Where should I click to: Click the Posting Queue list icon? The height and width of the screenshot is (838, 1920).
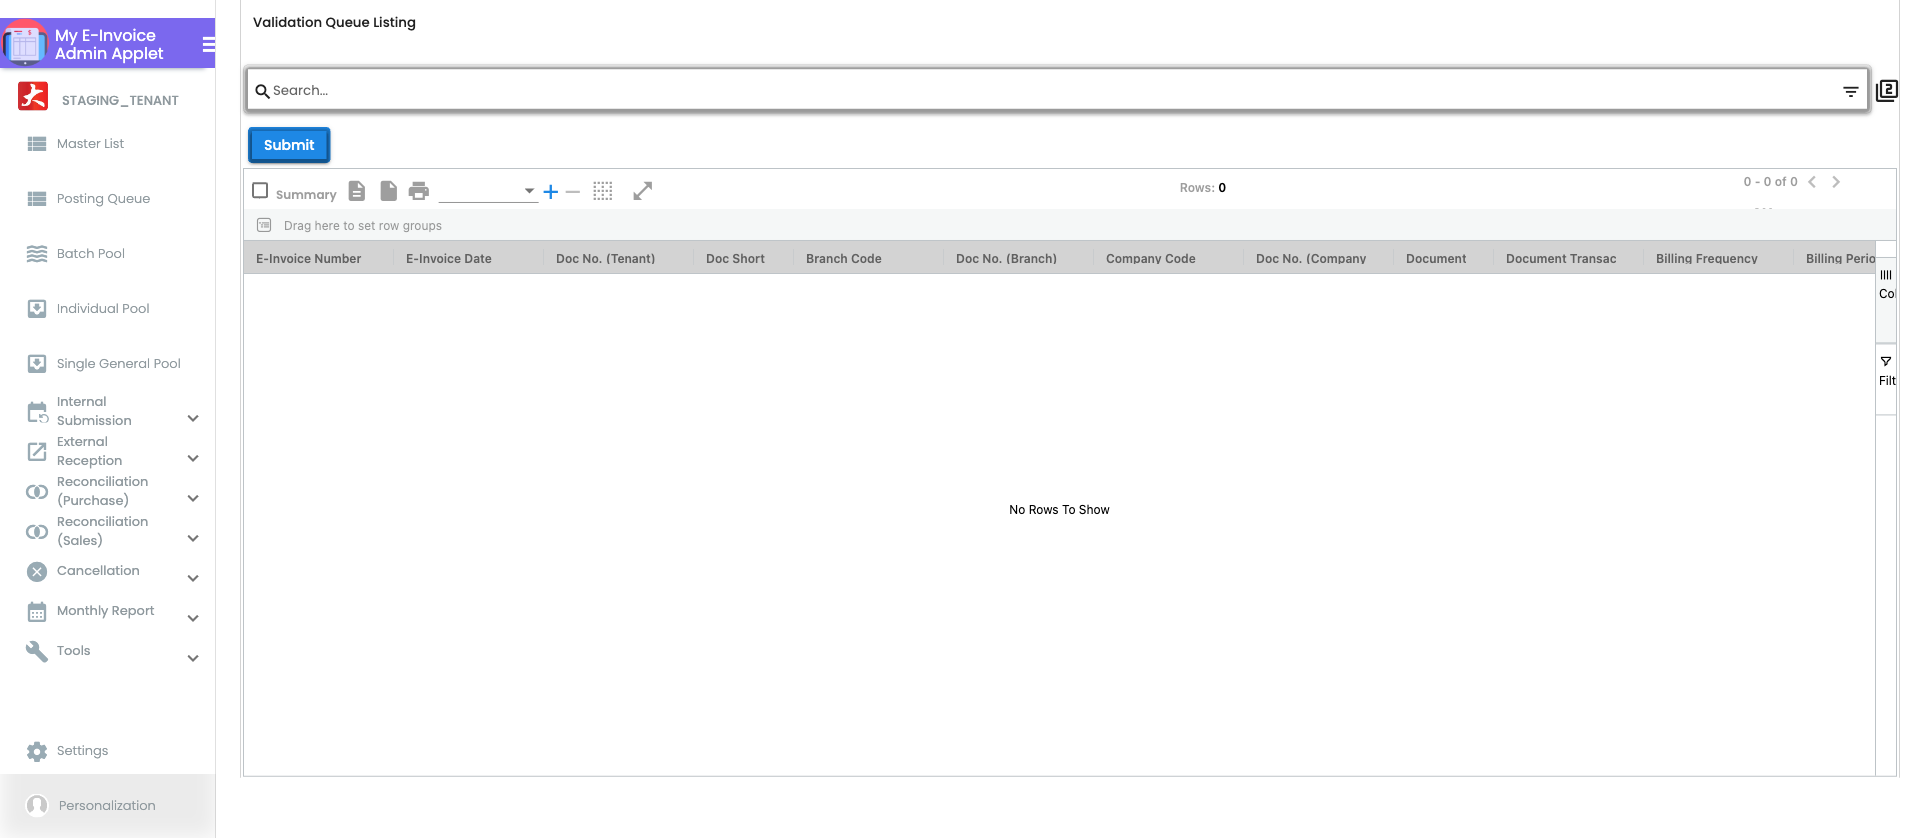pyautogui.click(x=37, y=199)
